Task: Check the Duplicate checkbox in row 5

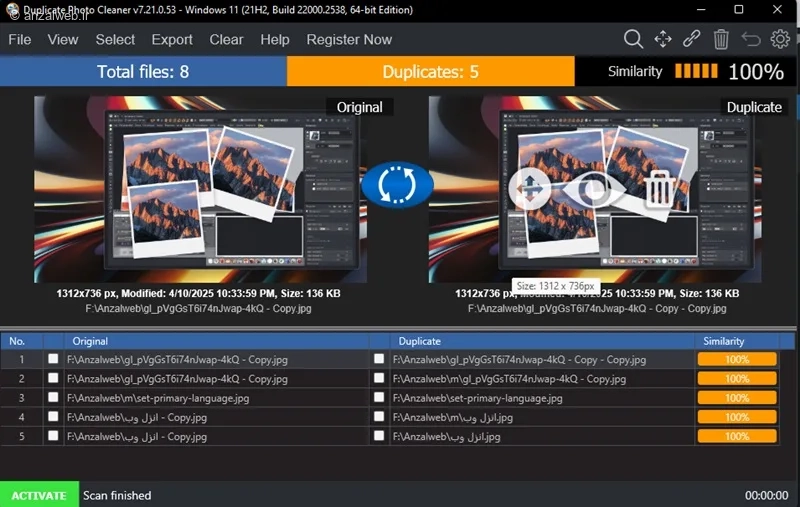Action: [x=379, y=436]
